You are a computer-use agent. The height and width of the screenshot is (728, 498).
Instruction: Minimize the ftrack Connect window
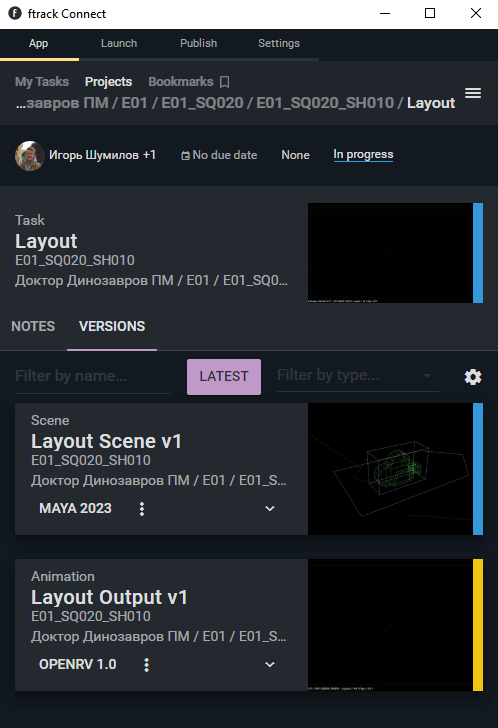385,13
